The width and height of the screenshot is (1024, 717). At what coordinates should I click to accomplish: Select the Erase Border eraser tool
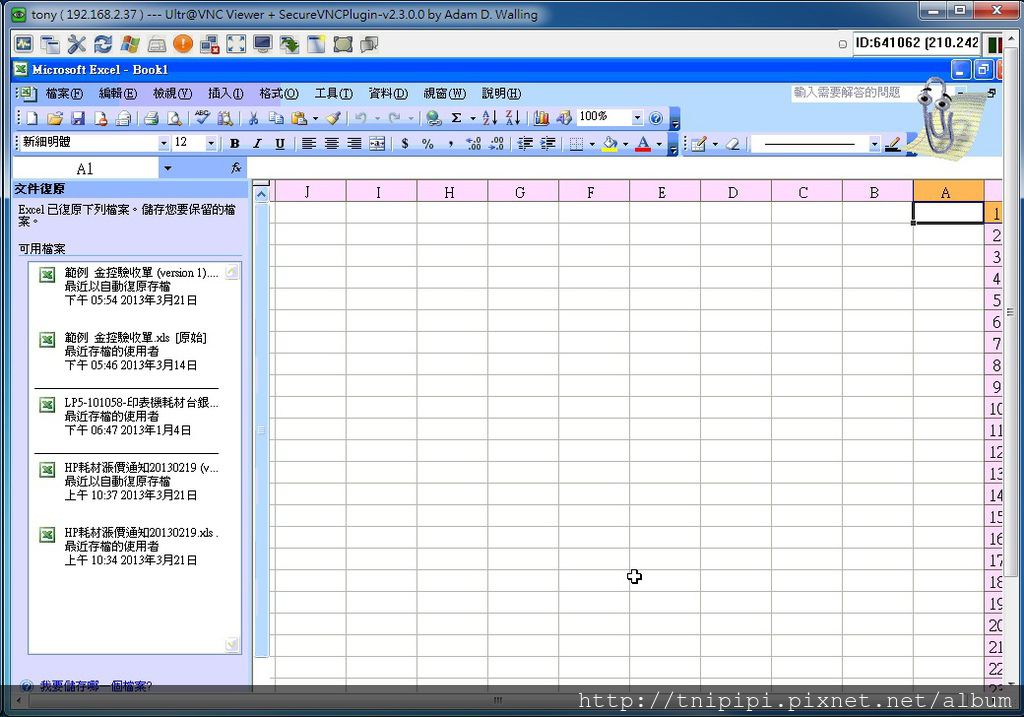(x=733, y=144)
